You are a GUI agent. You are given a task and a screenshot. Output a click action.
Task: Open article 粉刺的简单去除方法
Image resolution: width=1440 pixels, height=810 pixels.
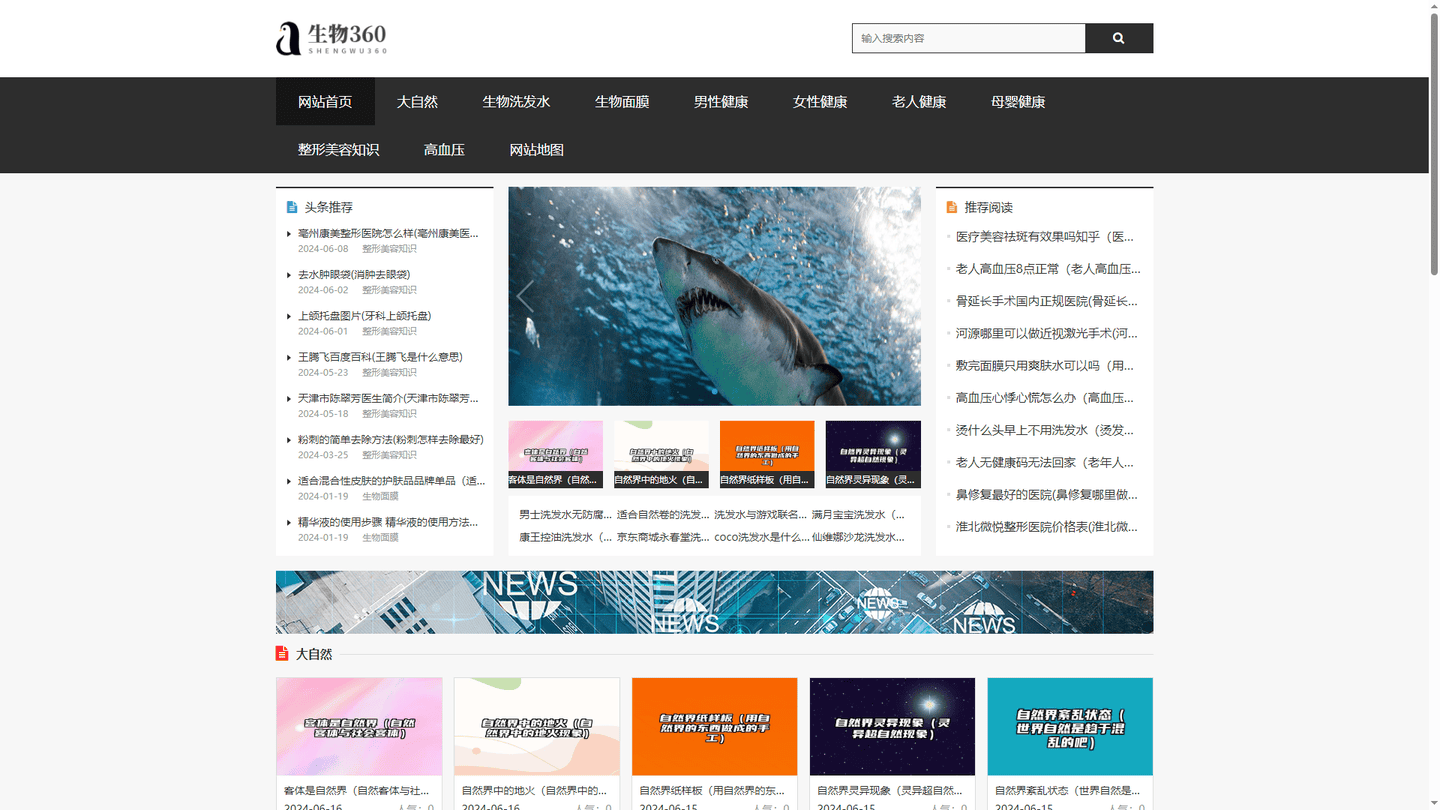pos(391,439)
